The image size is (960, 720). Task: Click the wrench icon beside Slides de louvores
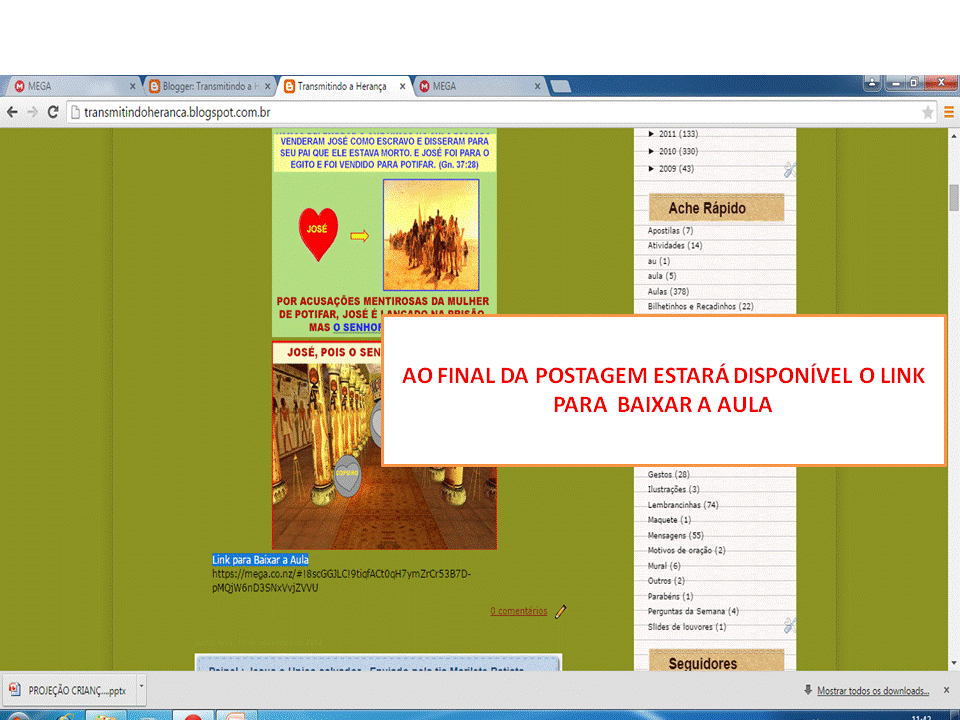[789, 626]
